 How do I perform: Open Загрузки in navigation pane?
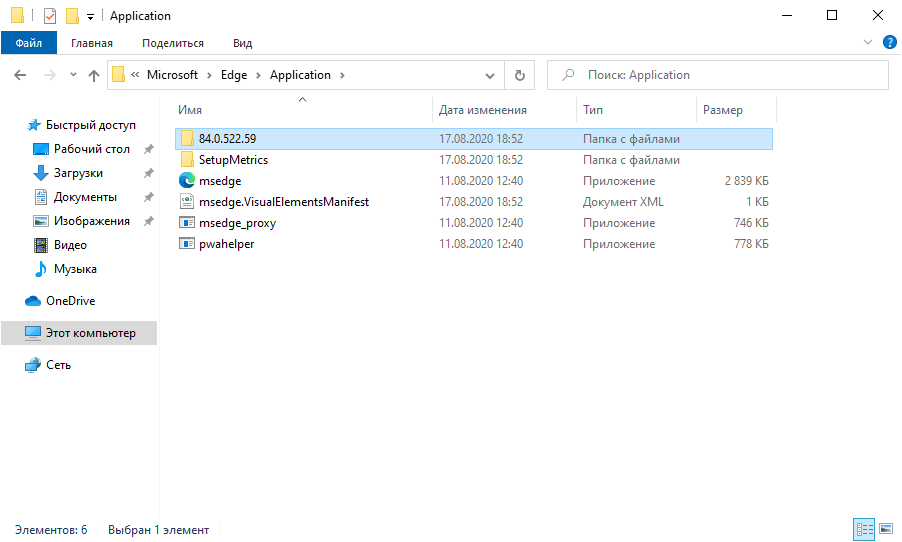click(x=78, y=173)
